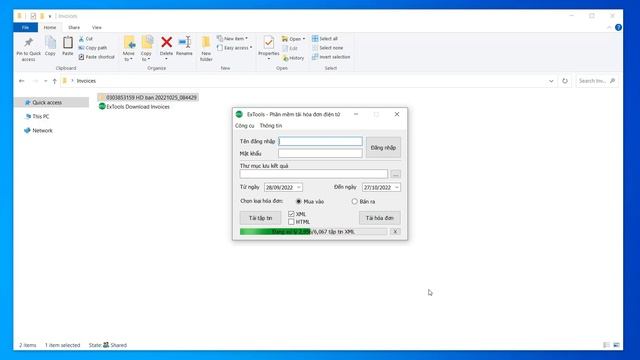640x360 pixels.
Task: Switch to the Home ribbon tab
Action: tap(50, 27)
